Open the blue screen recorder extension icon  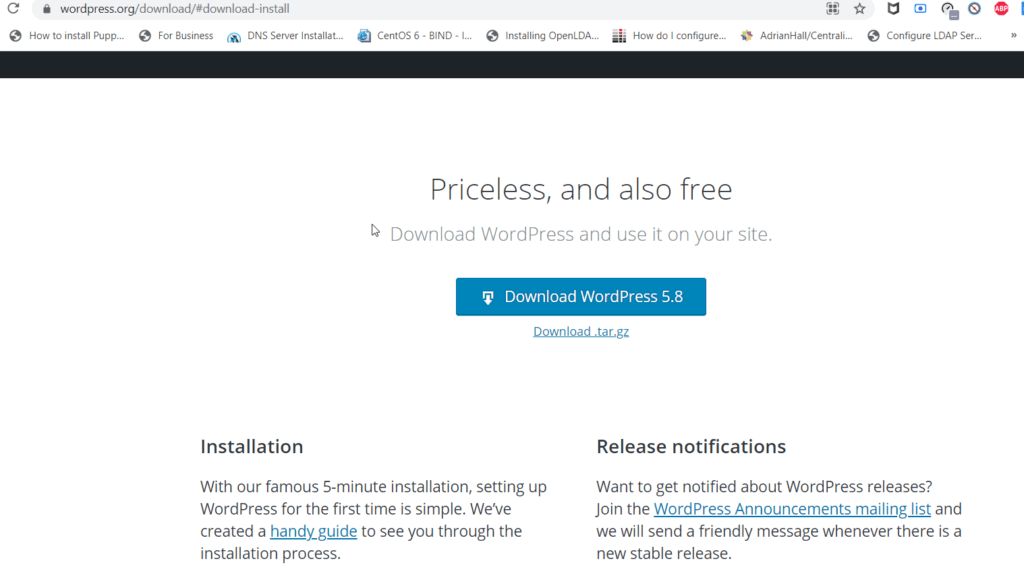(920, 8)
